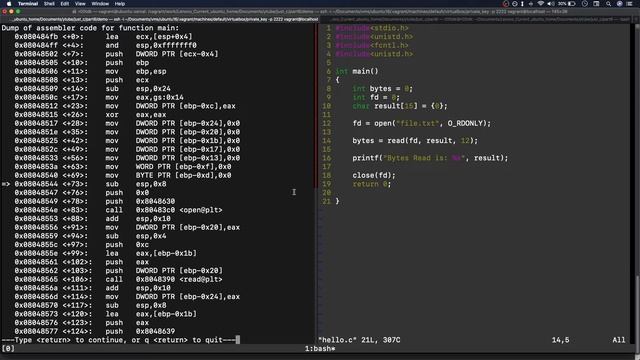Click the 'fd = open("file.txt", O_RDONLY);' line
Screen dimensions: 640x360
(422, 123)
